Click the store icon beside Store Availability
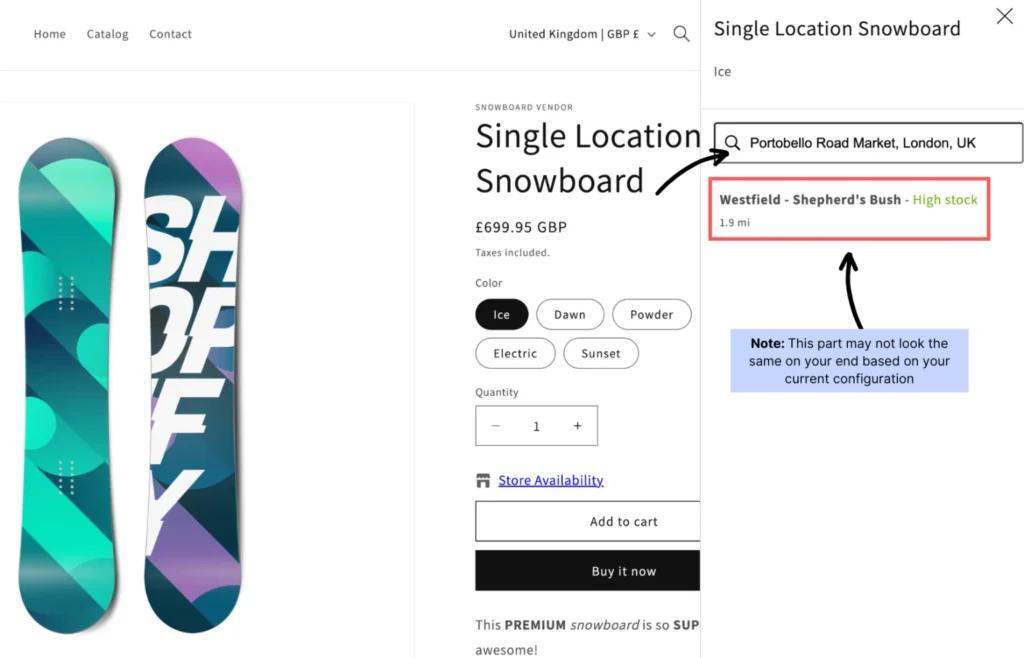The width and height of the screenshot is (1024, 658). [x=484, y=481]
